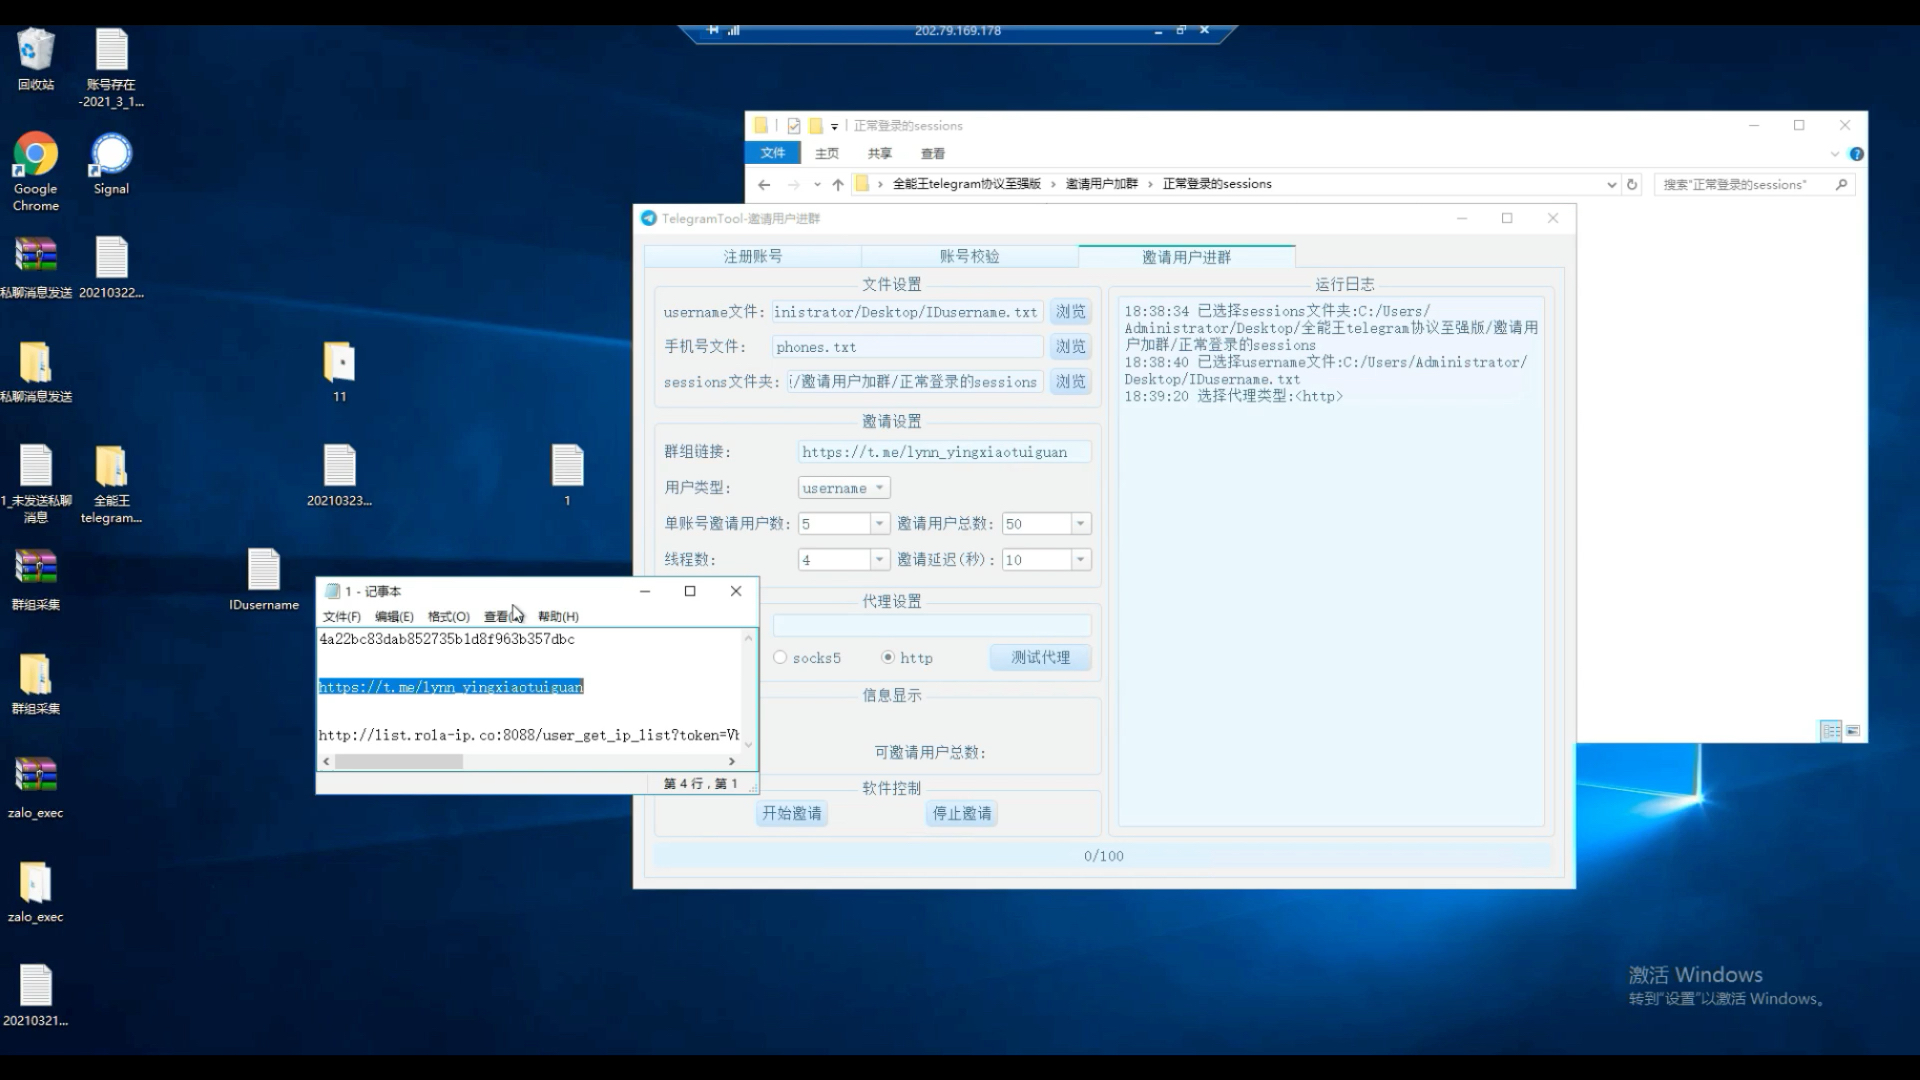Click highlighted Telegram group link in Notepad

pyautogui.click(x=450, y=687)
